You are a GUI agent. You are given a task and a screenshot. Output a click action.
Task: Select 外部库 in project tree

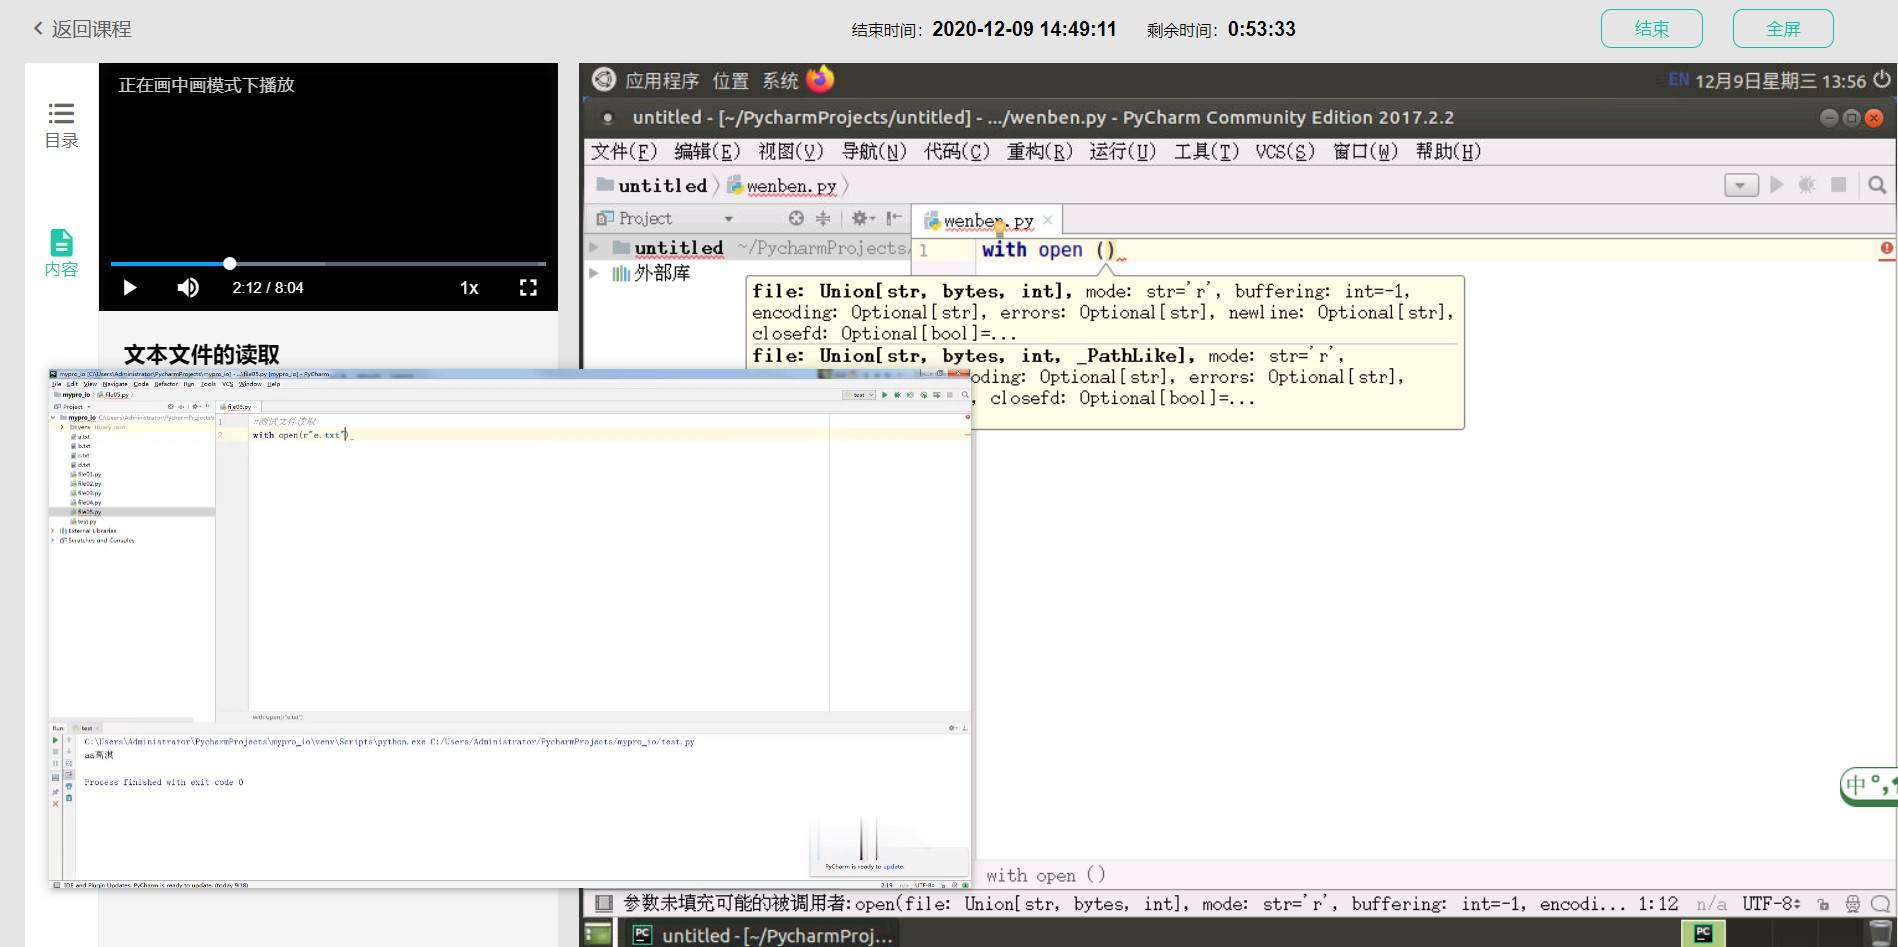pyautogui.click(x=661, y=273)
